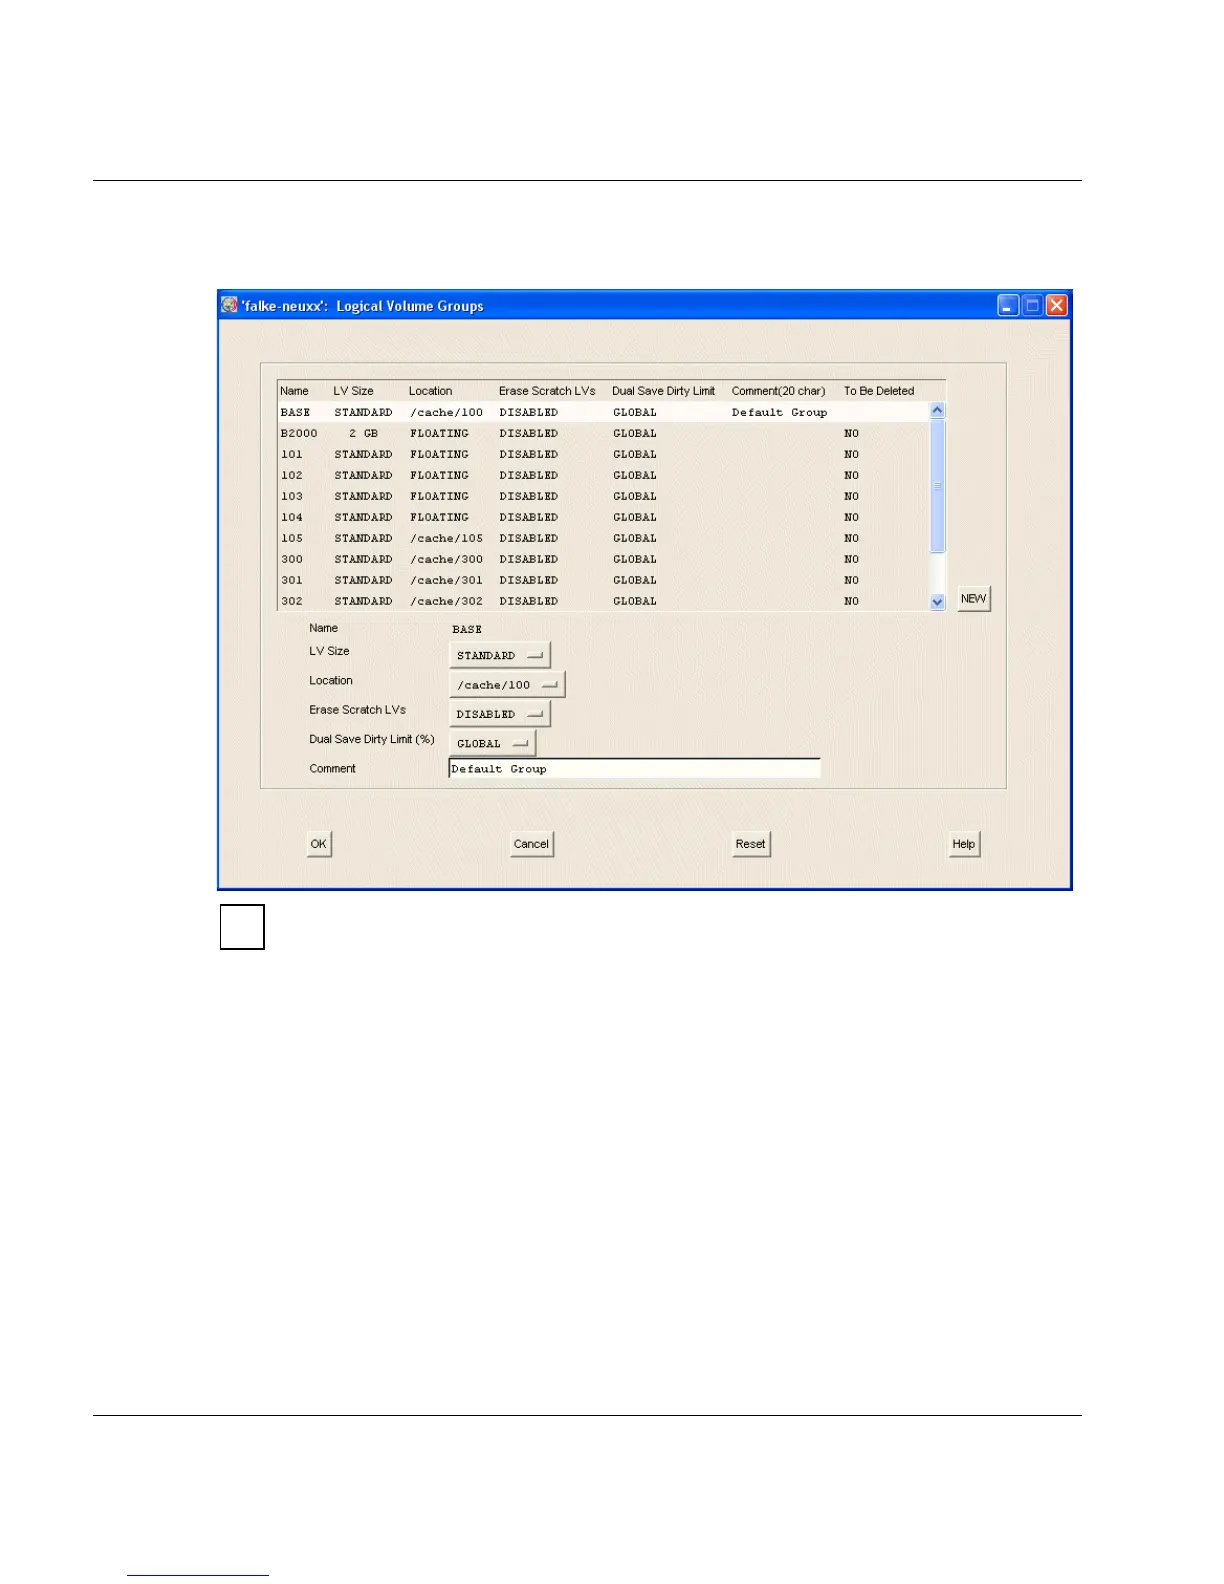
Task: Click the Comment input field
Action: (x=634, y=768)
